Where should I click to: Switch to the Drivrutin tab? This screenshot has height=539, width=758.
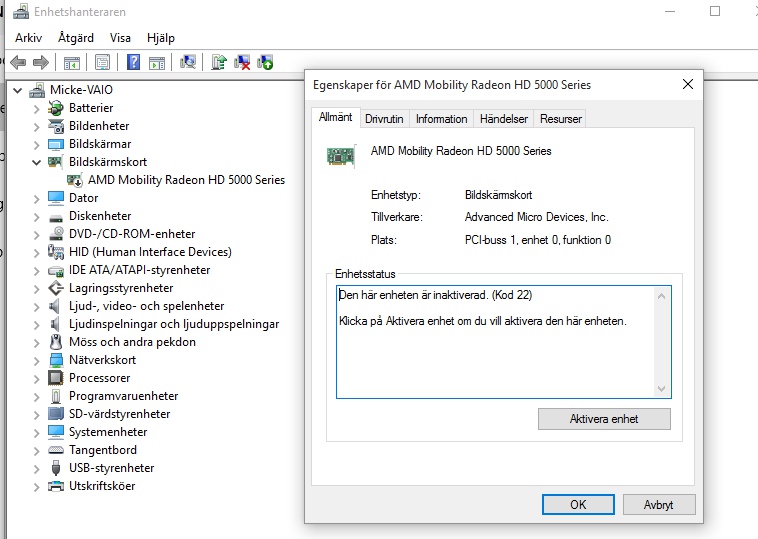384,119
